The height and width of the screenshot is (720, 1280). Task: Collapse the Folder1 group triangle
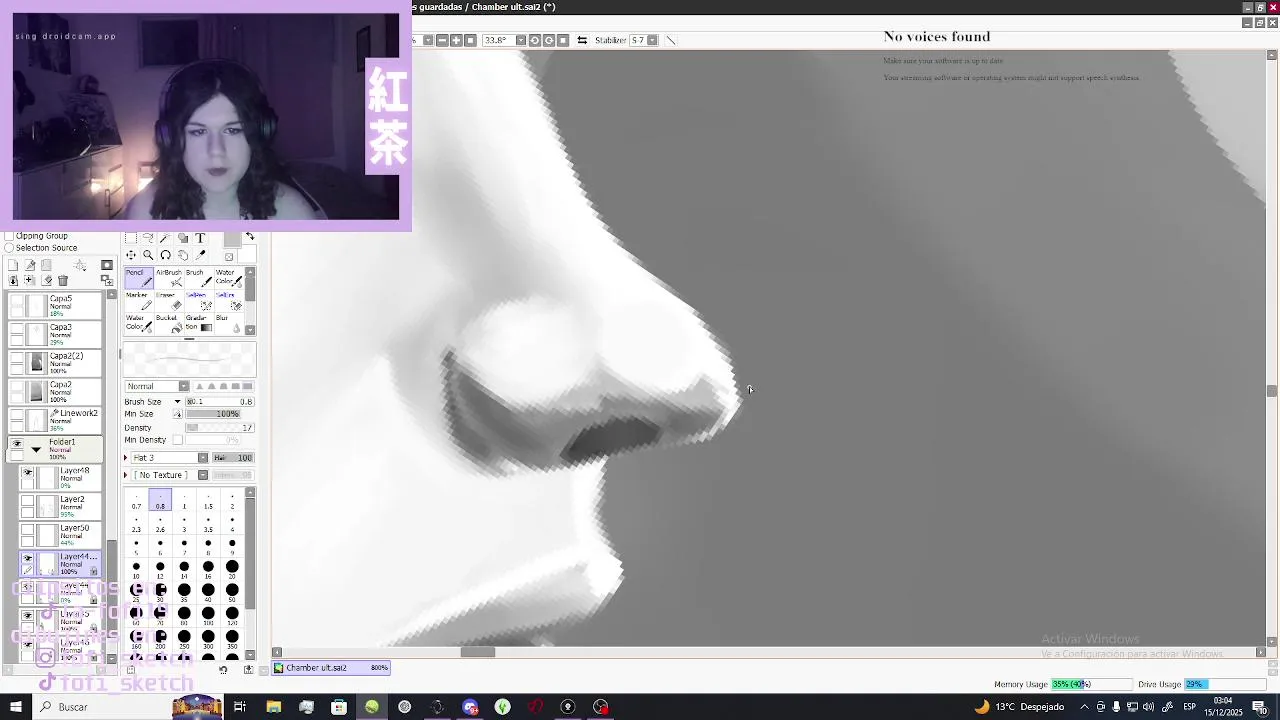(x=36, y=450)
